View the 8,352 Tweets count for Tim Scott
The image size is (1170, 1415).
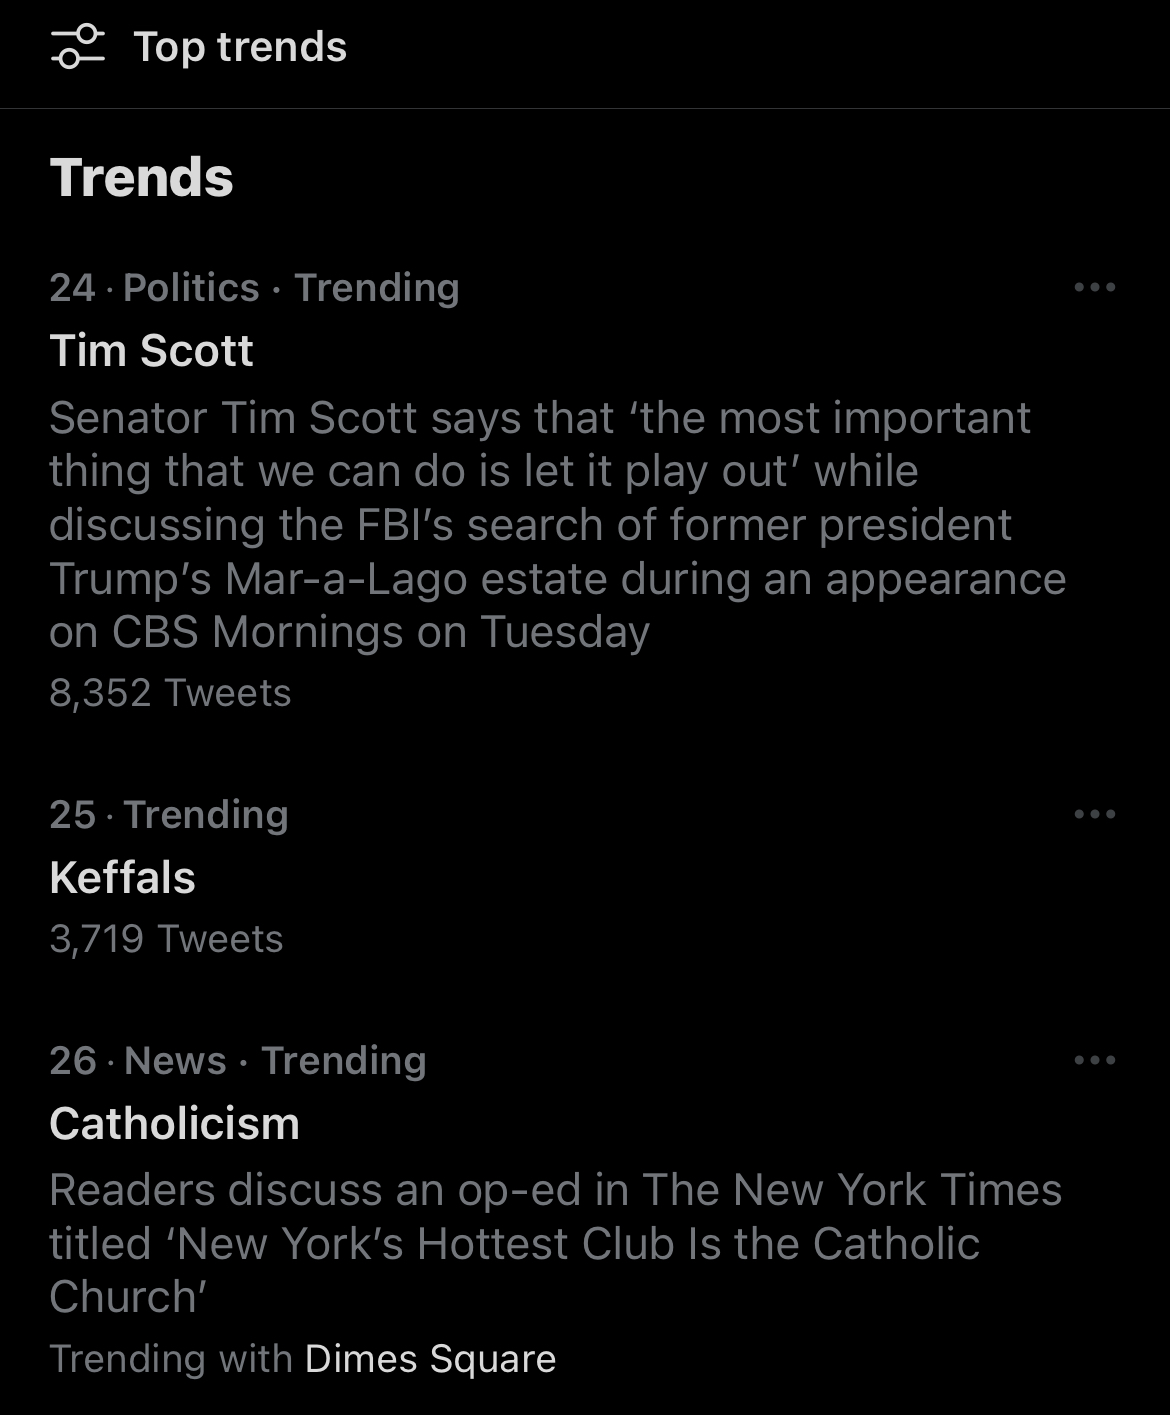[x=170, y=693]
